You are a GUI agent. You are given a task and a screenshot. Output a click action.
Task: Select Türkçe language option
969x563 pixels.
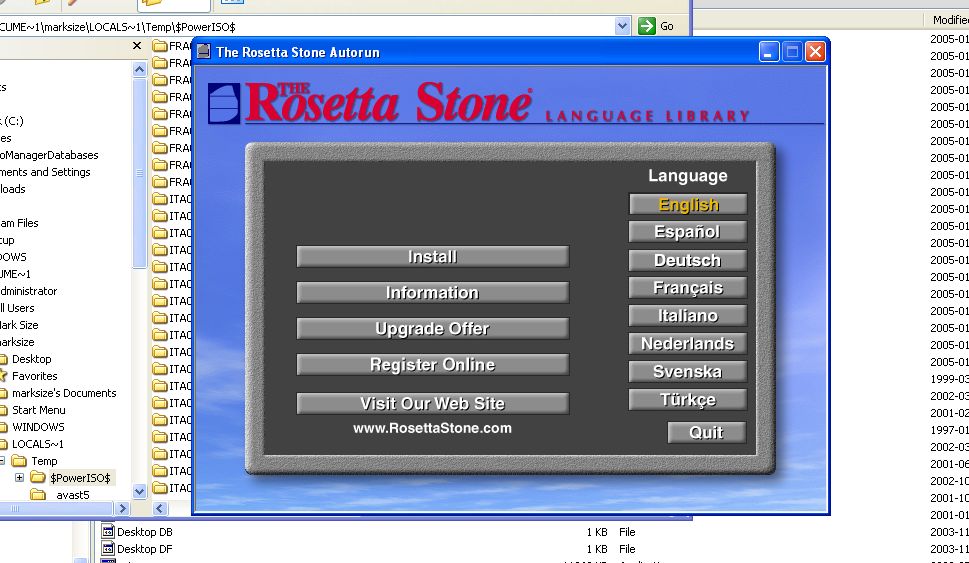[x=688, y=400]
